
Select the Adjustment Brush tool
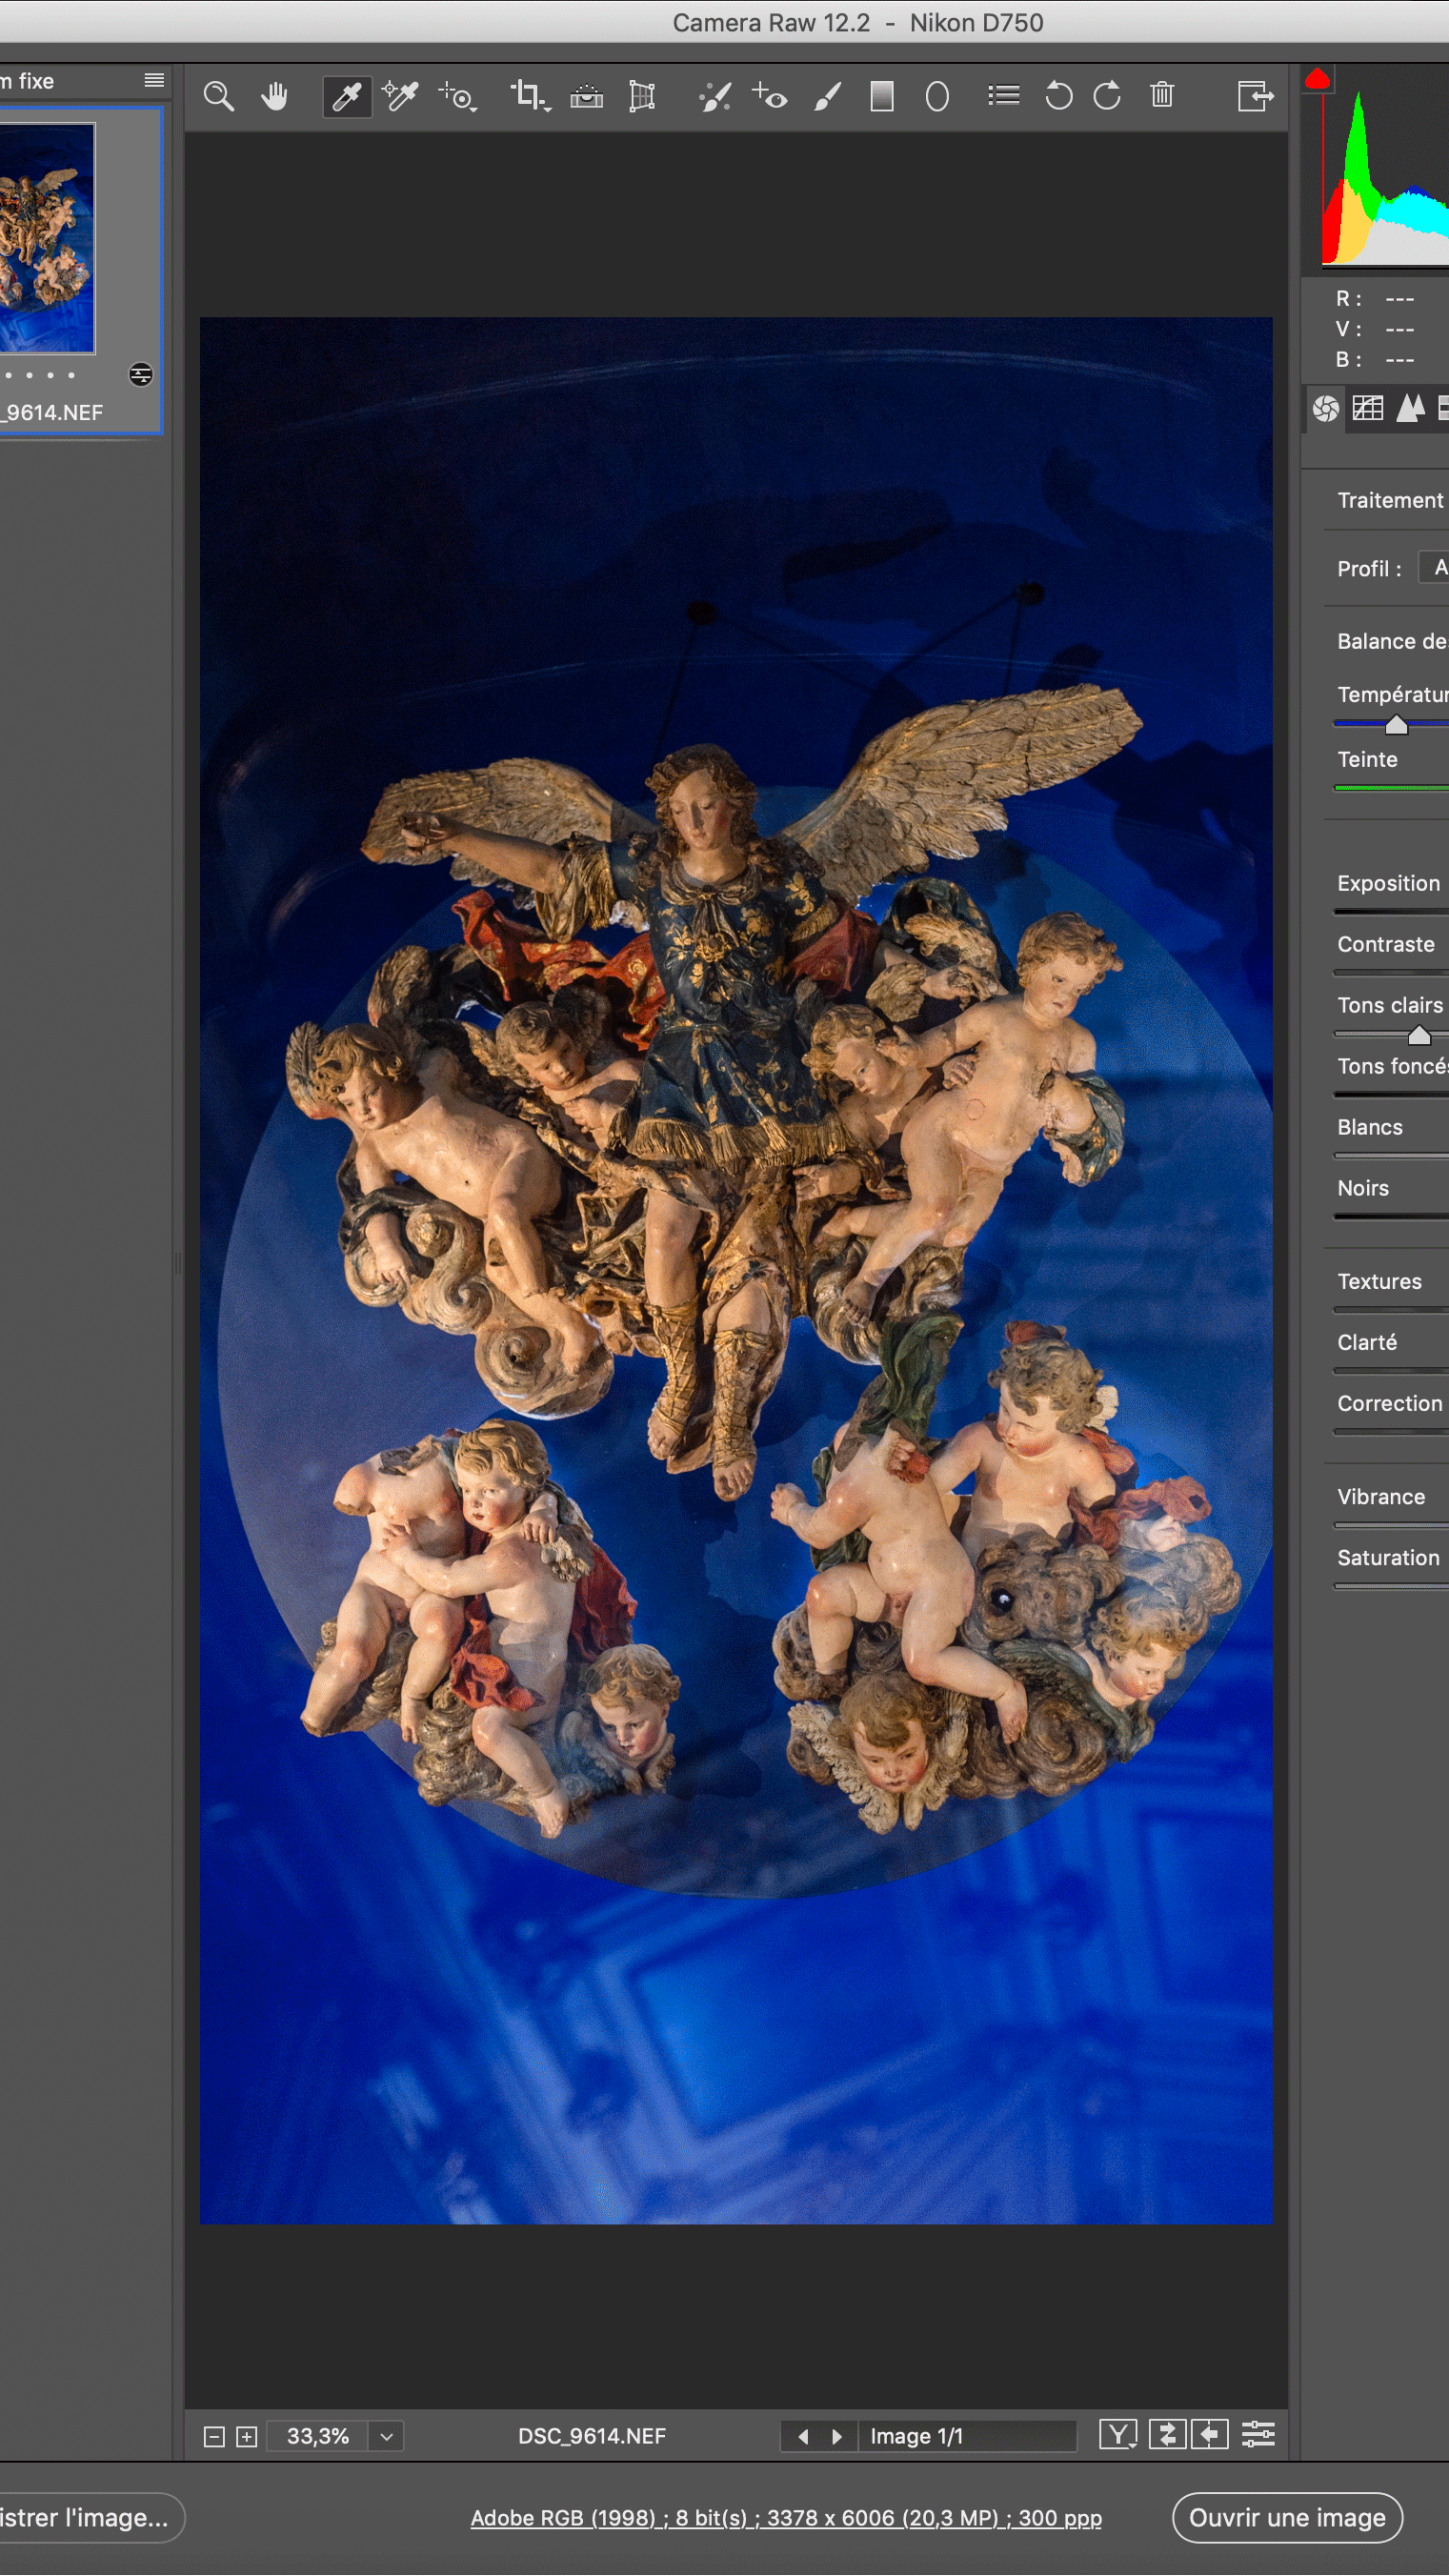click(827, 97)
